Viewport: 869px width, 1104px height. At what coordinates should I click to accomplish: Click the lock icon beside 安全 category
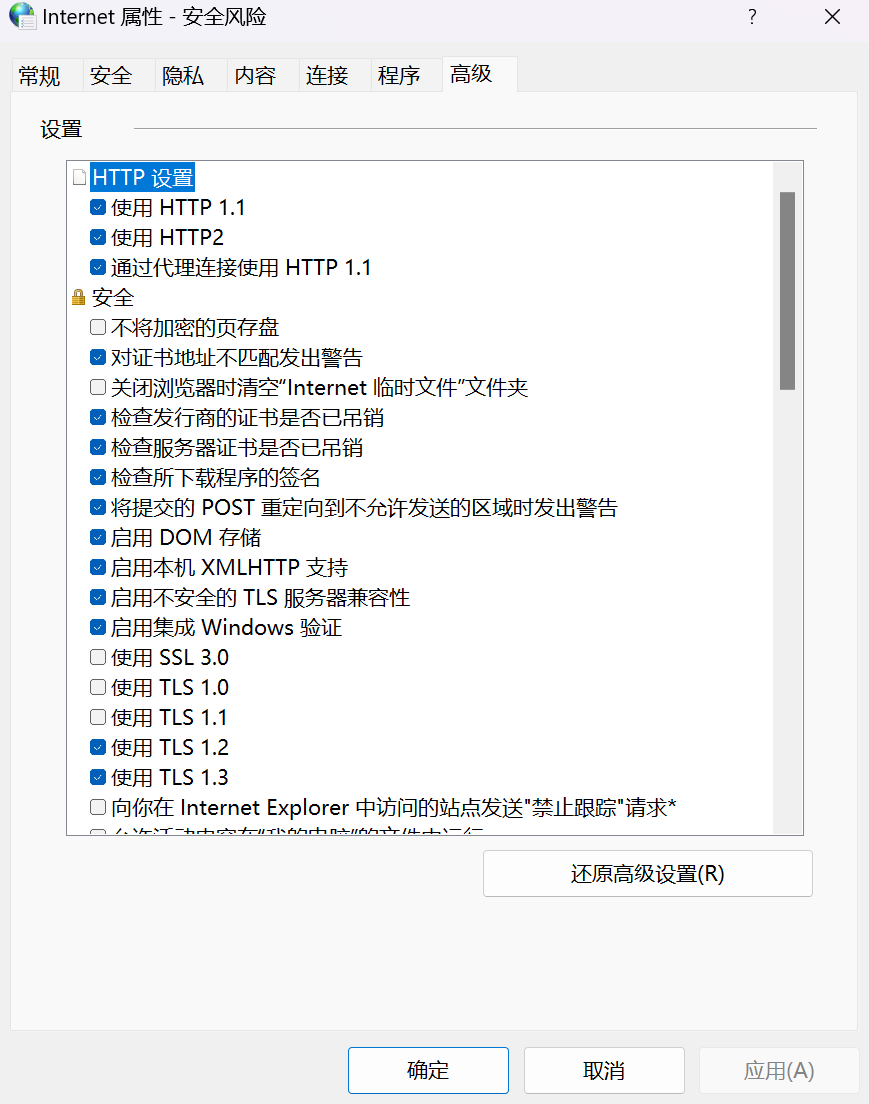[78, 297]
